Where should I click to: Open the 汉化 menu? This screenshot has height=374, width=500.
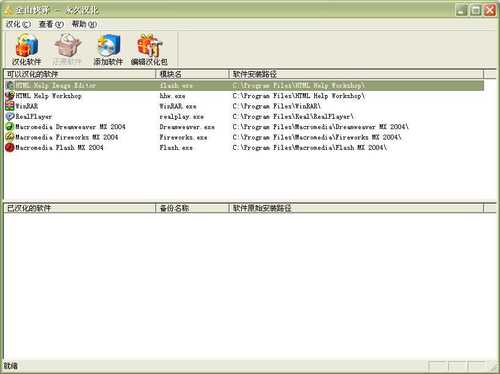click(18, 24)
